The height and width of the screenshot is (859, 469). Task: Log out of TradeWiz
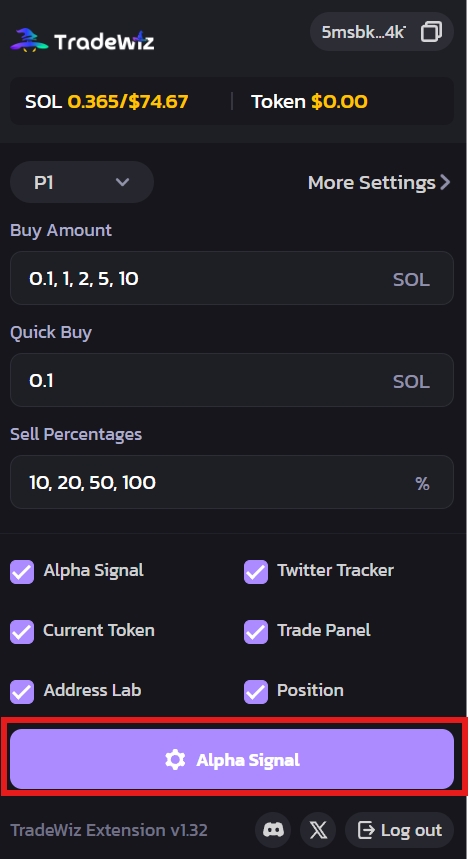pyautogui.click(x=399, y=830)
